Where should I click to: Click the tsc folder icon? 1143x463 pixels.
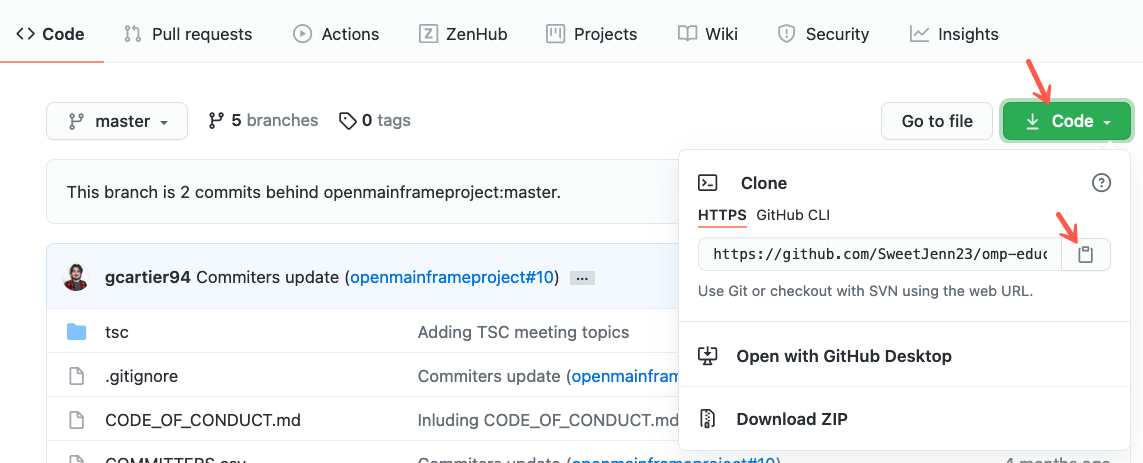tap(77, 332)
